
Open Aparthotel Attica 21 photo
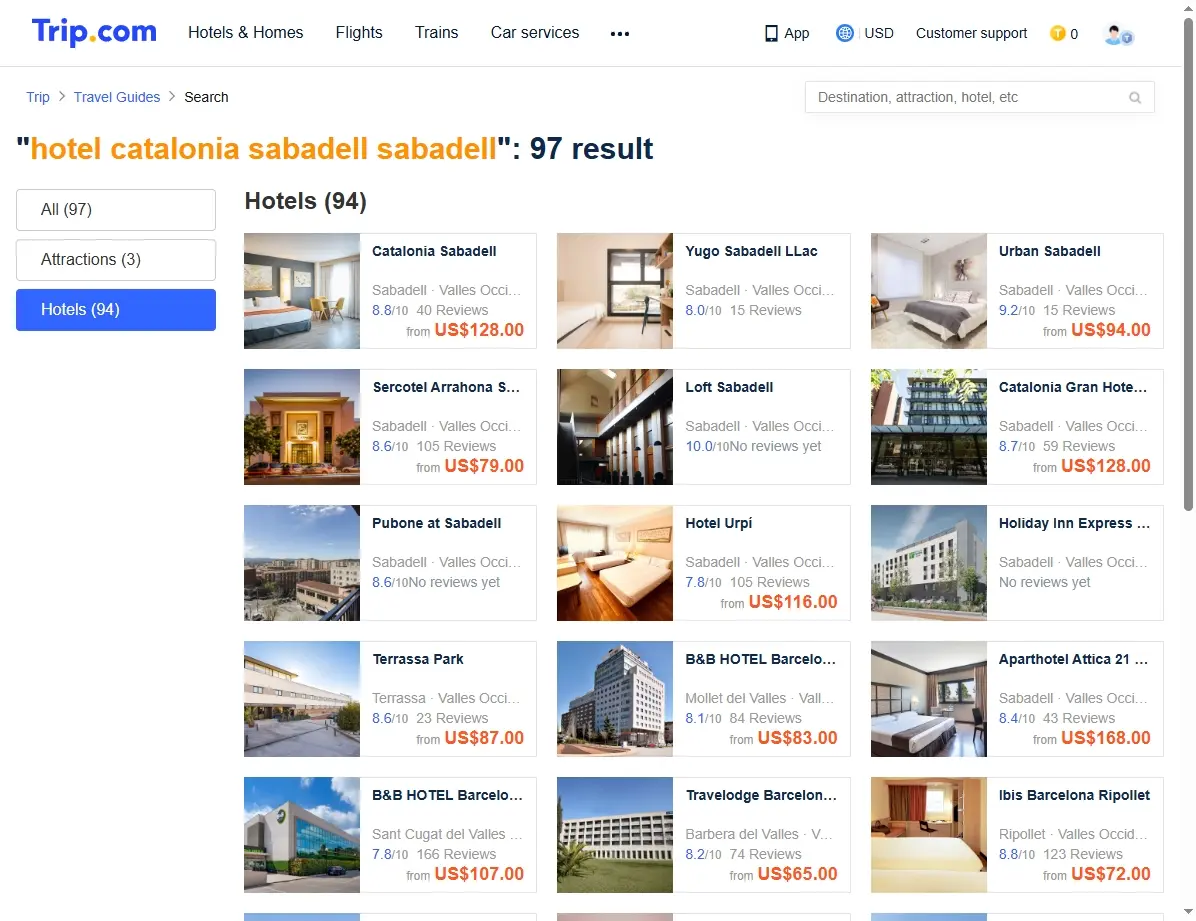click(929, 698)
